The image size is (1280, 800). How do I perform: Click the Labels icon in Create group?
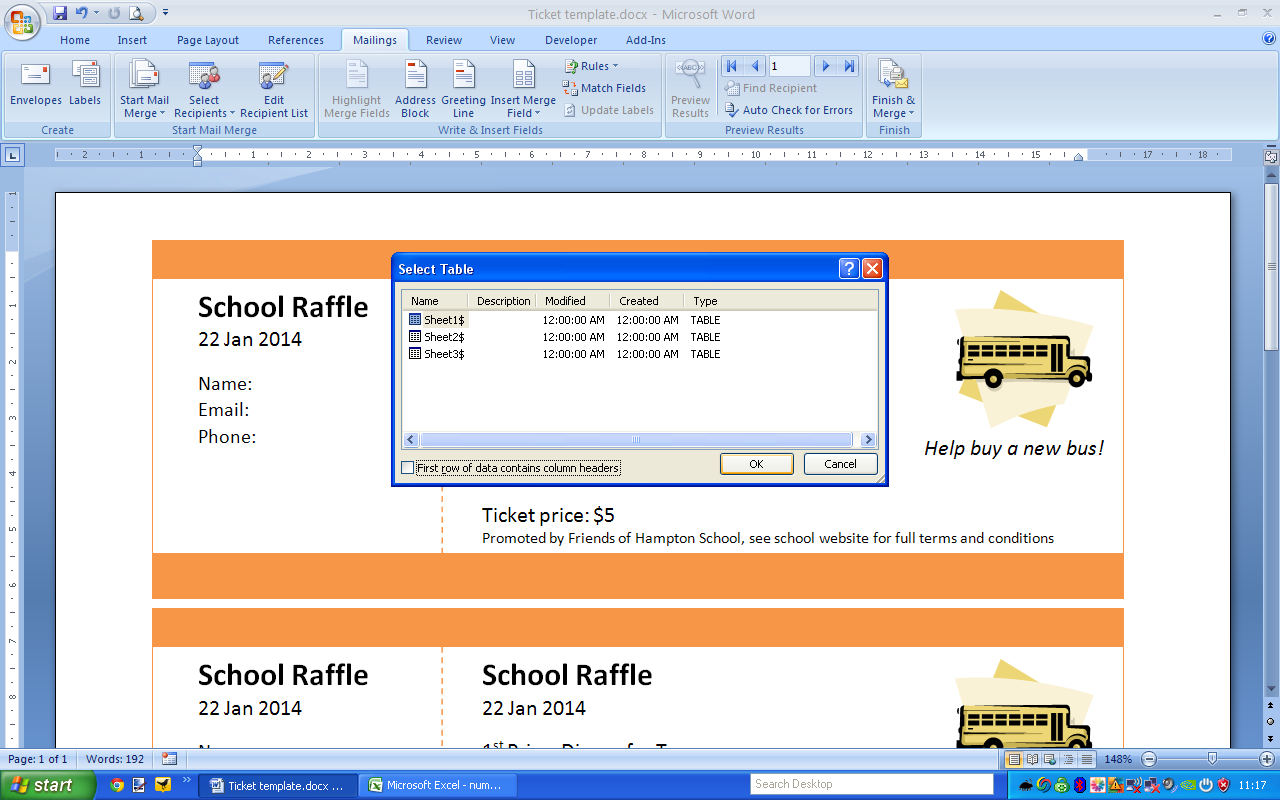point(85,88)
